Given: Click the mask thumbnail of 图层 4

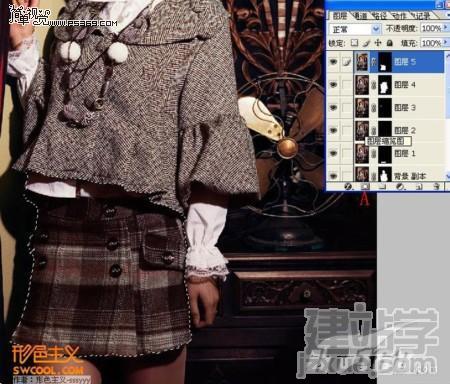Looking at the screenshot, I should pos(385,85).
